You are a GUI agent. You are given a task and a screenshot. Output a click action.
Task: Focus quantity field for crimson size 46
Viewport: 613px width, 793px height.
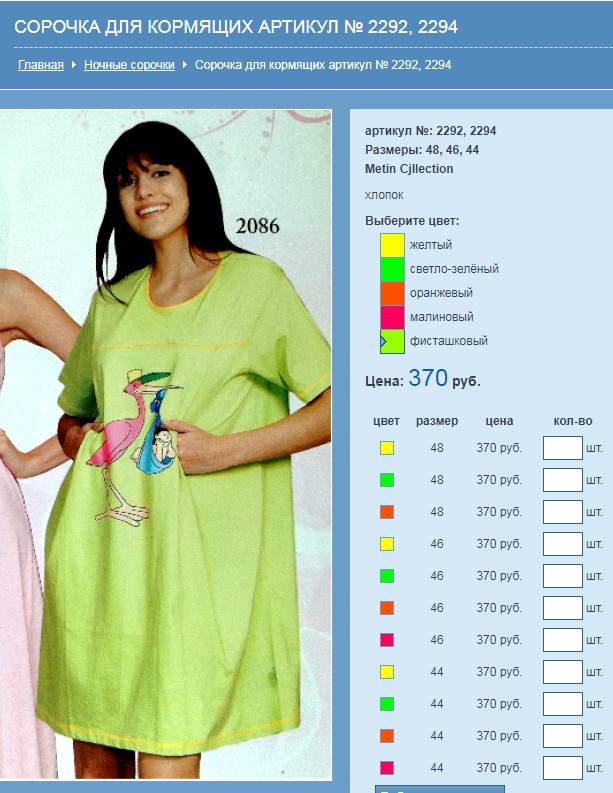point(563,640)
